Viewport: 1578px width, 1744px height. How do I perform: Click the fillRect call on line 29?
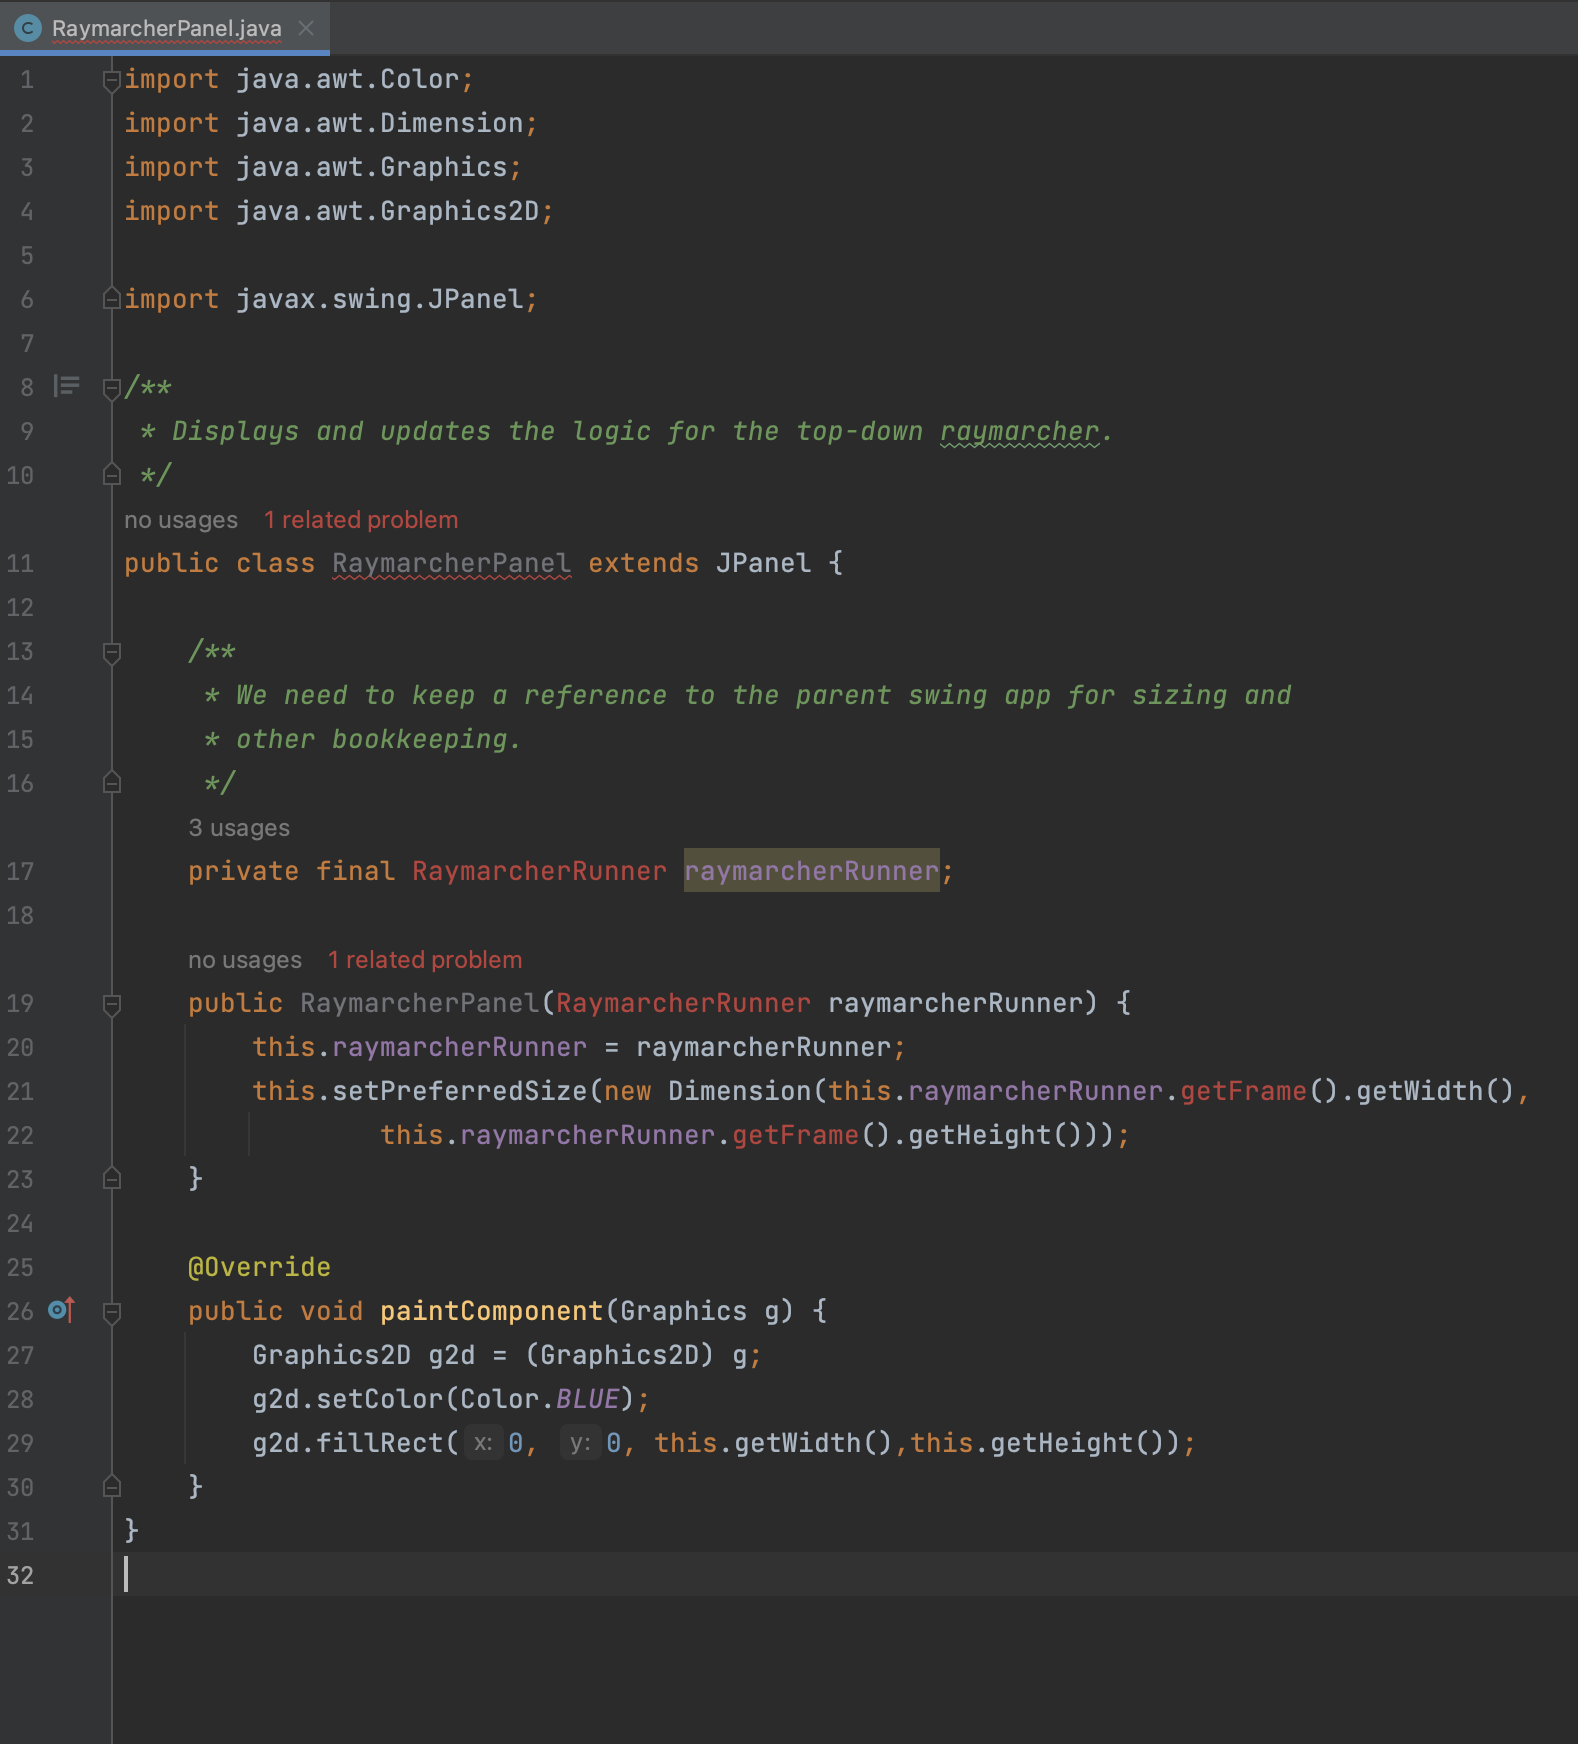[x=380, y=1443]
